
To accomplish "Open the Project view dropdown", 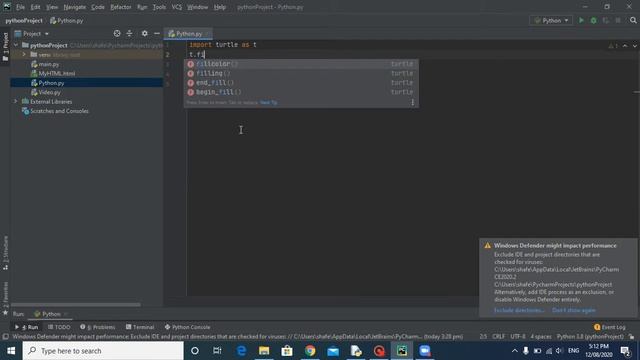I will tap(32, 33).
